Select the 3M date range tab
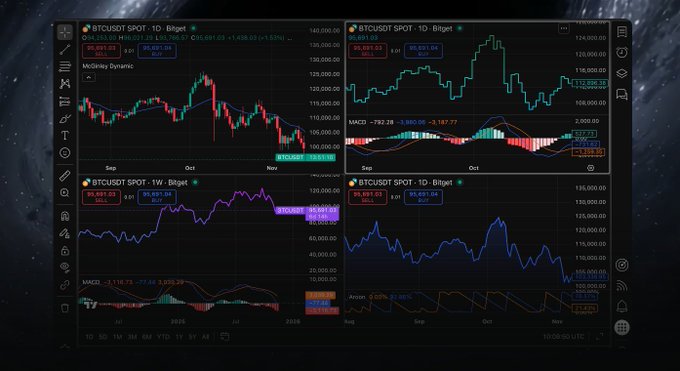The image size is (680, 371). (132, 337)
